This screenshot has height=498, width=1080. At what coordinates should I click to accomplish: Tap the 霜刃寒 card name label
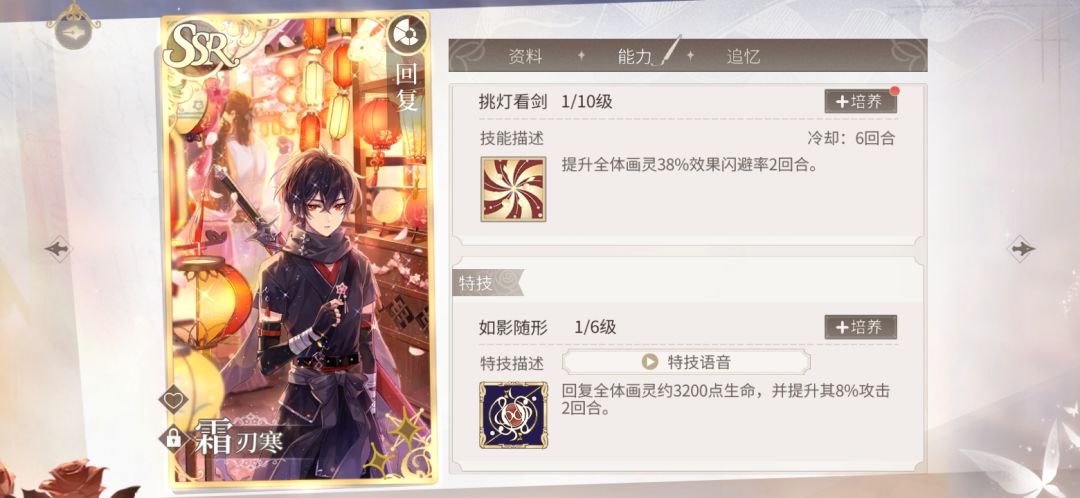[x=238, y=439]
